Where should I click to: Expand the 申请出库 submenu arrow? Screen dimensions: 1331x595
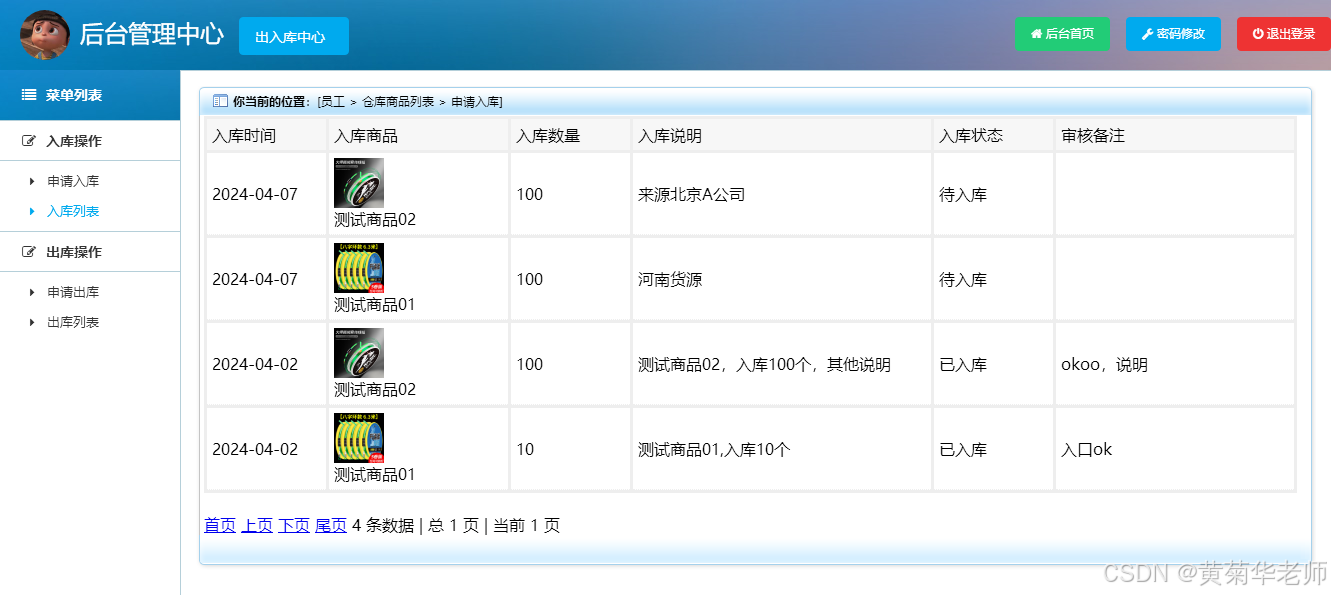[30, 291]
